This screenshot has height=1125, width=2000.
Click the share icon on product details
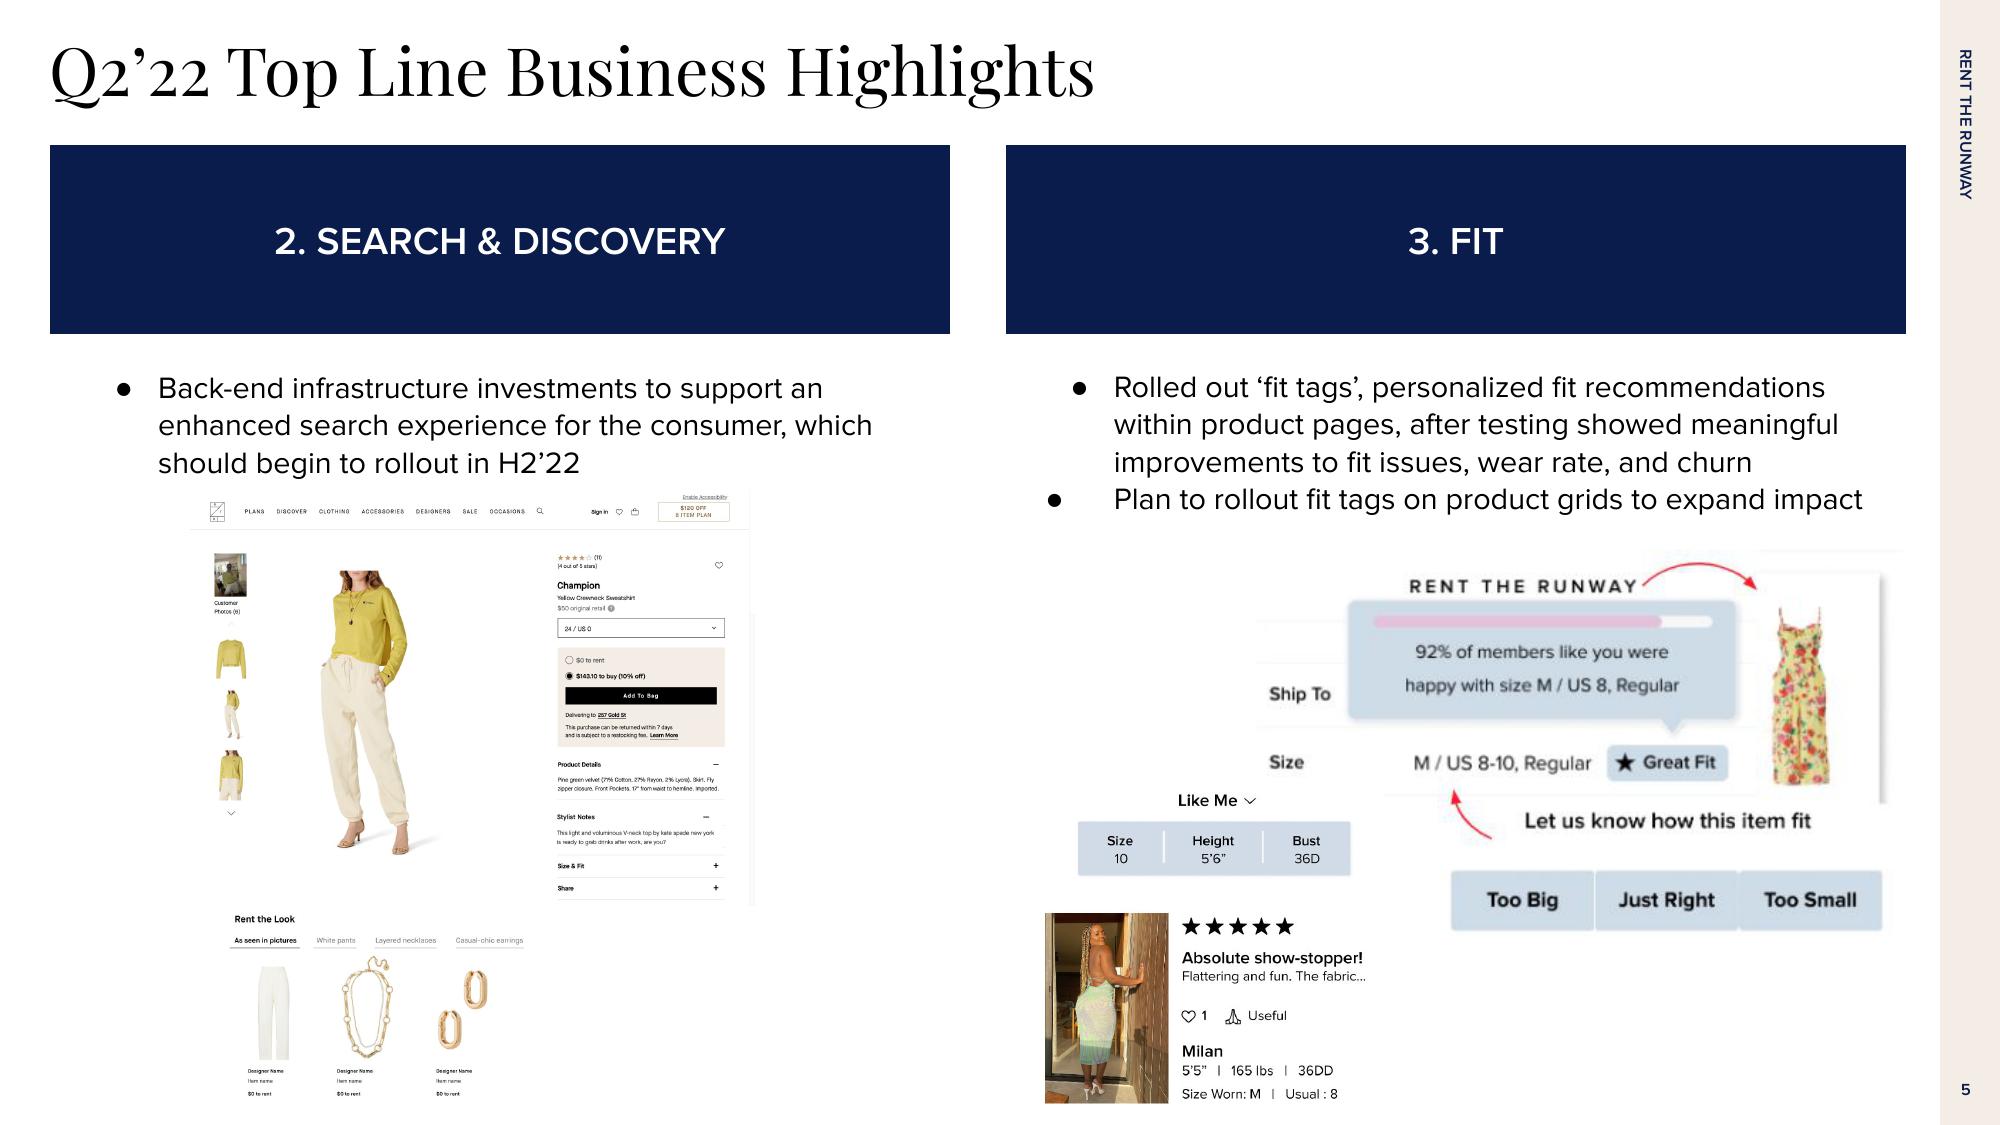721,887
